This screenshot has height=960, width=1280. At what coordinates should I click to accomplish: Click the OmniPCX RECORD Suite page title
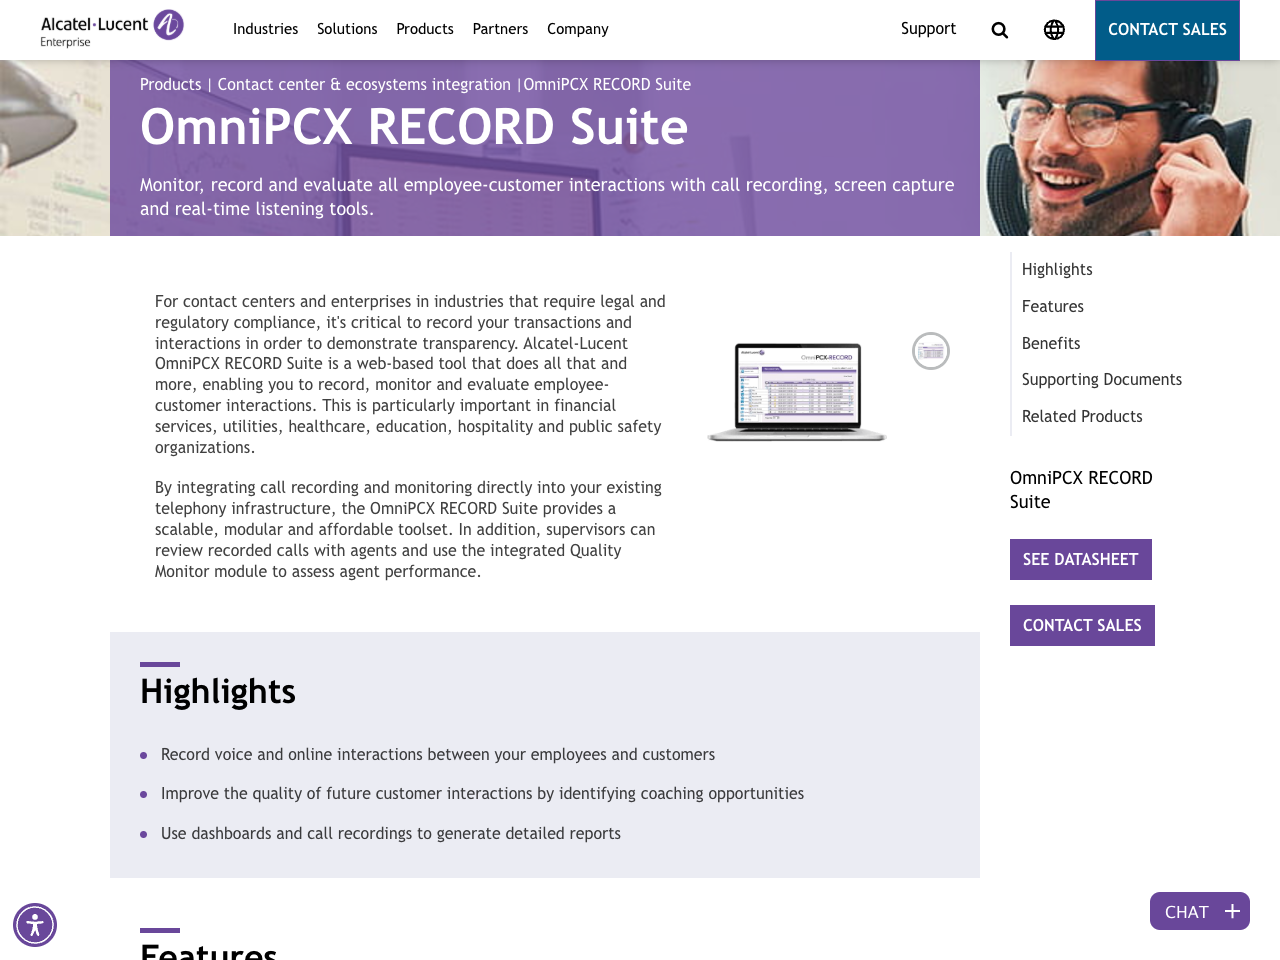coord(414,127)
